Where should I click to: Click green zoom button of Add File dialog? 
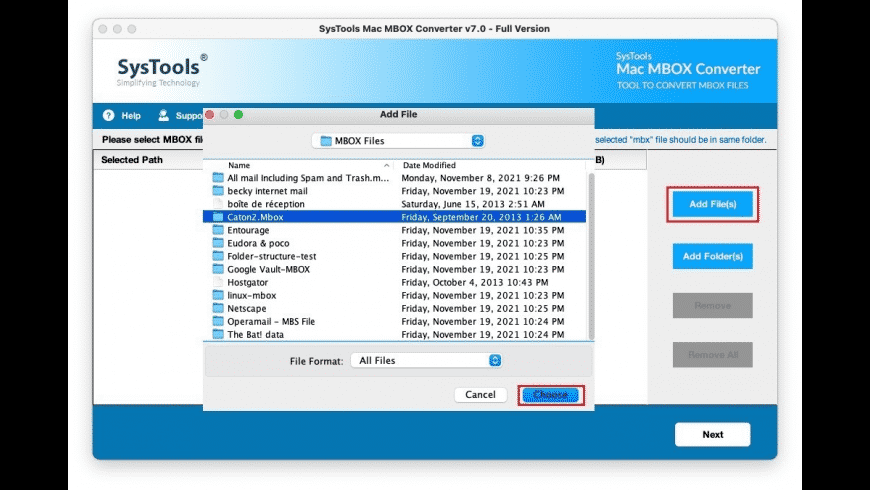click(x=239, y=114)
